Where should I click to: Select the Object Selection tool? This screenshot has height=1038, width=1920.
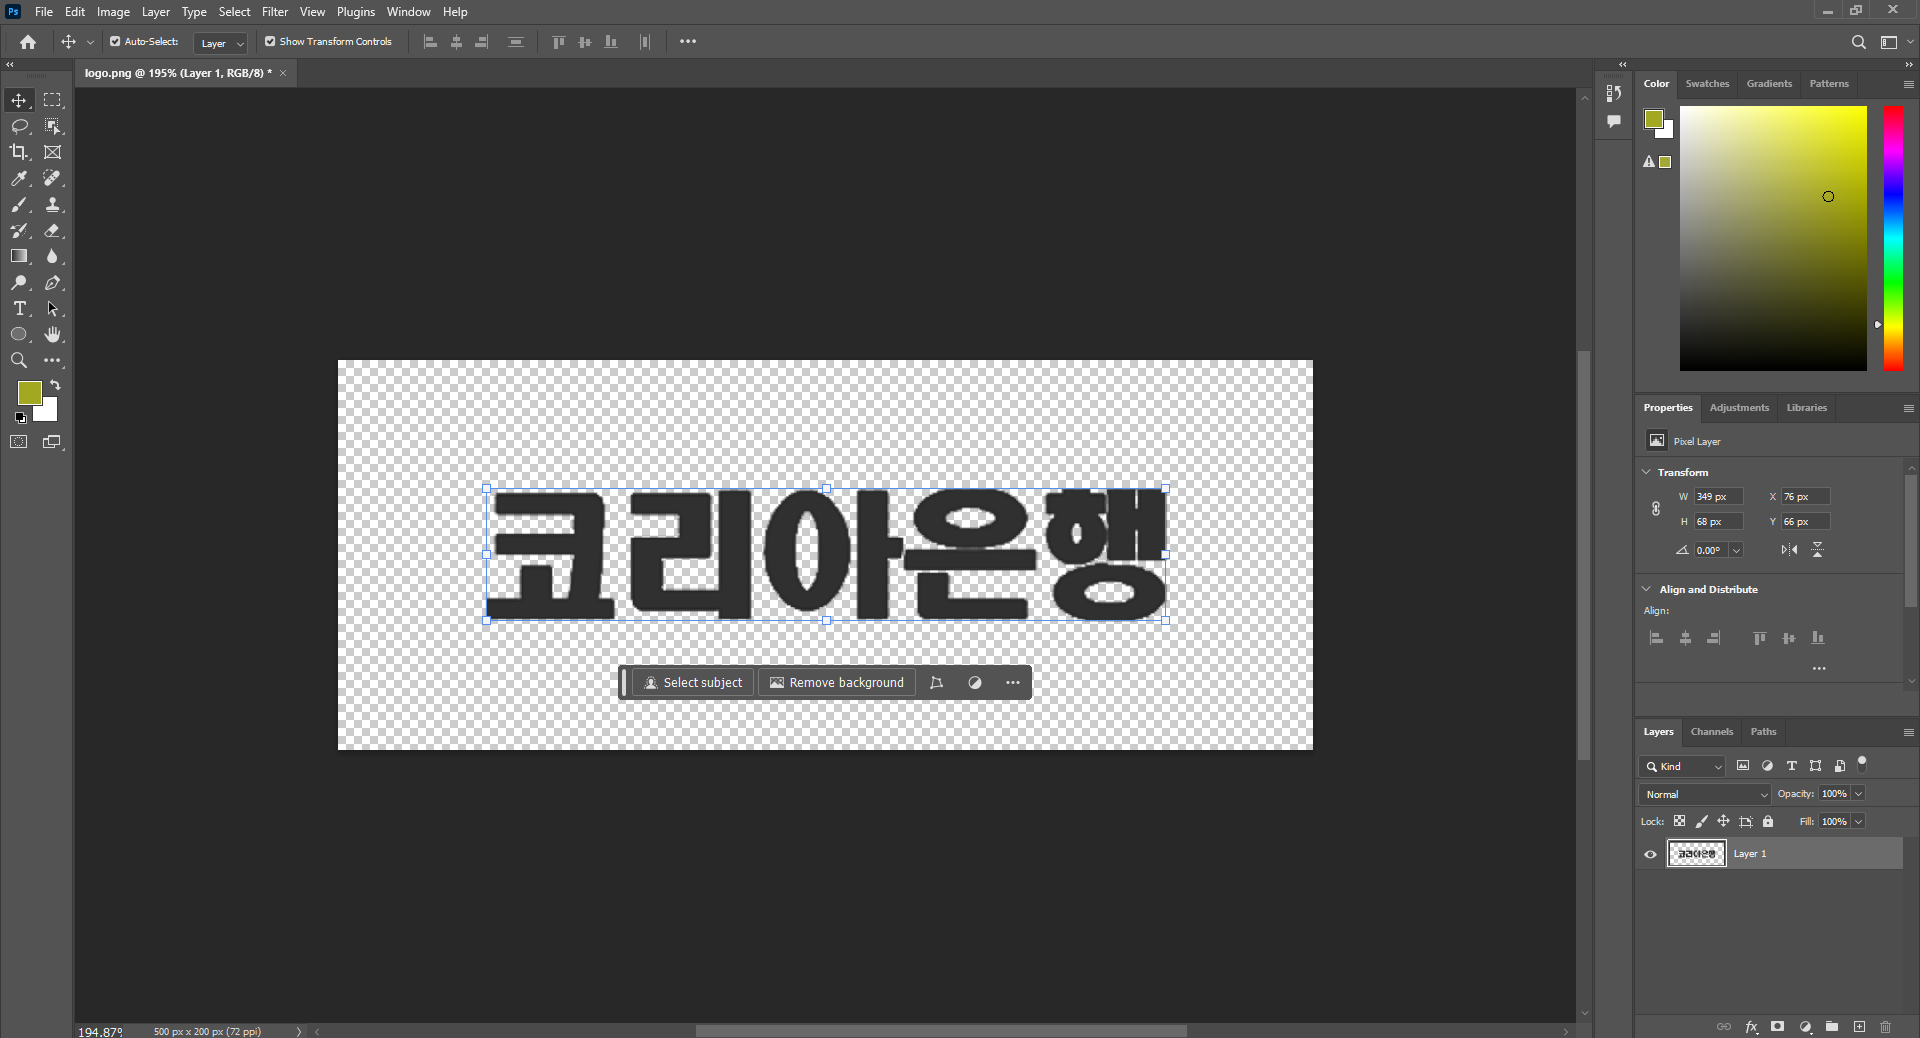click(53, 126)
